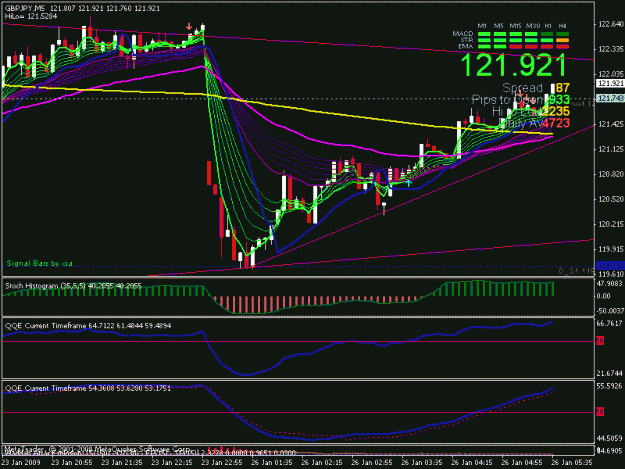The height and width of the screenshot is (469, 625).
Task: Click the 'Signal Bars by cja' label
Action: (39, 263)
